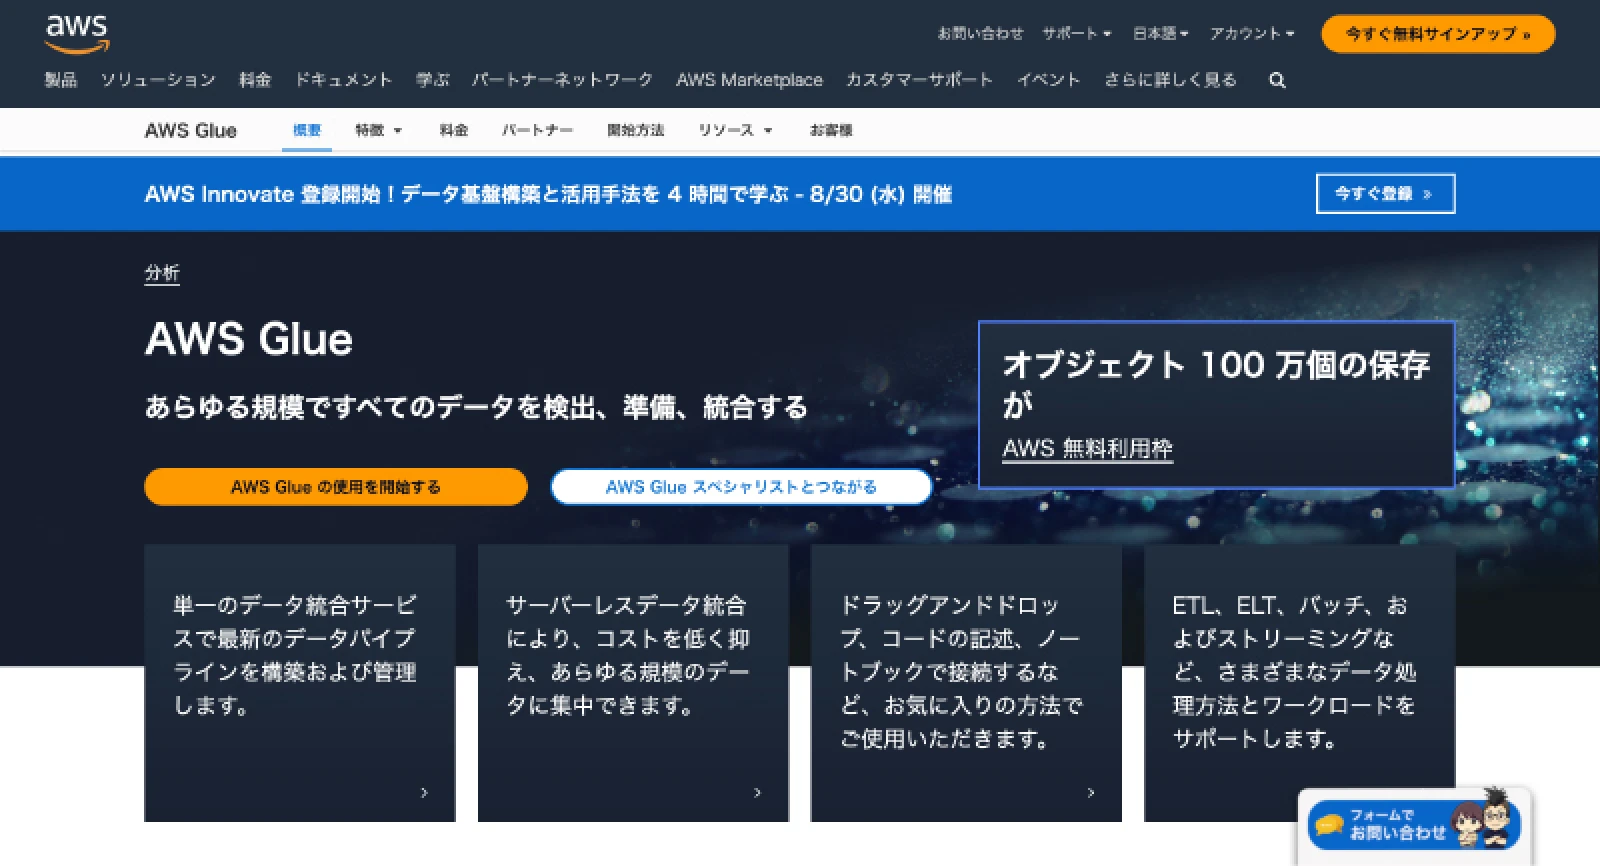Click arrow on ドラッグアンドドロップ card

(x=1090, y=792)
